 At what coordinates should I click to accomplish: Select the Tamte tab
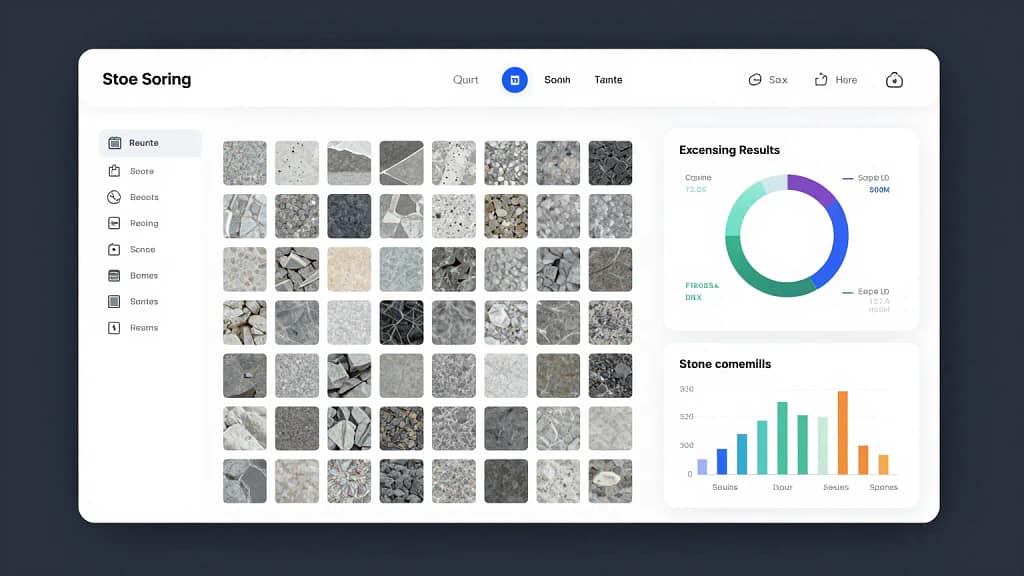coord(608,80)
